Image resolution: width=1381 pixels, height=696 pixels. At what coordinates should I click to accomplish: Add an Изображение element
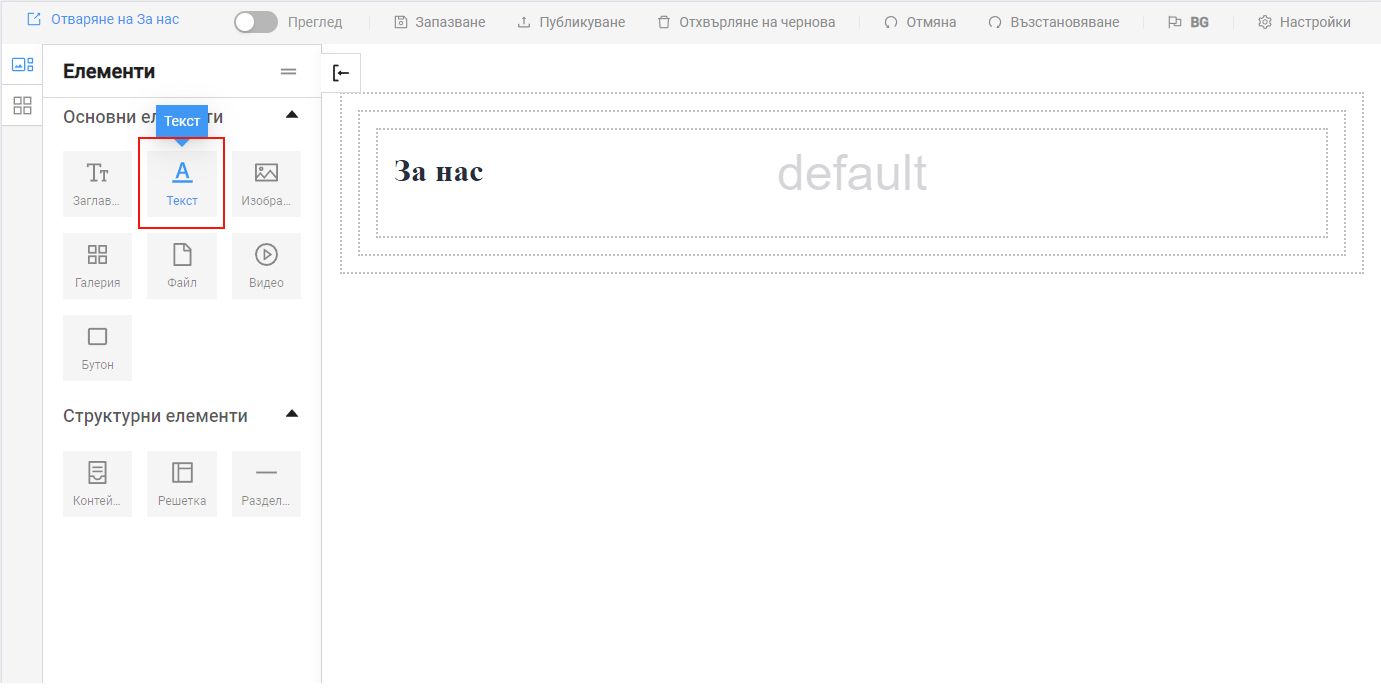266,183
